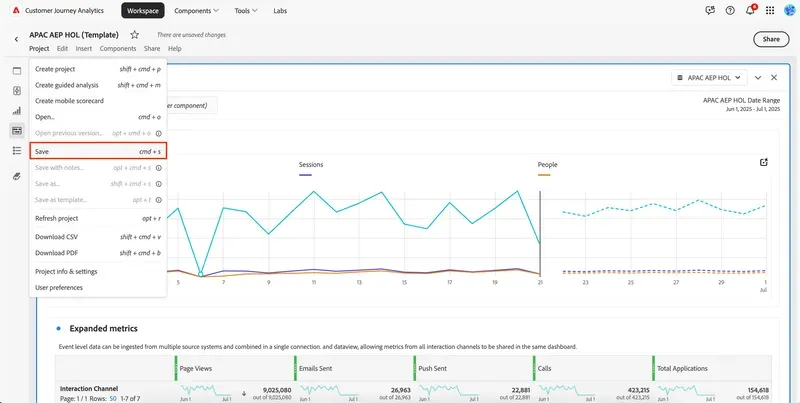
Task: Click the tag icon in left rail
Action: click(x=17, y=177)
